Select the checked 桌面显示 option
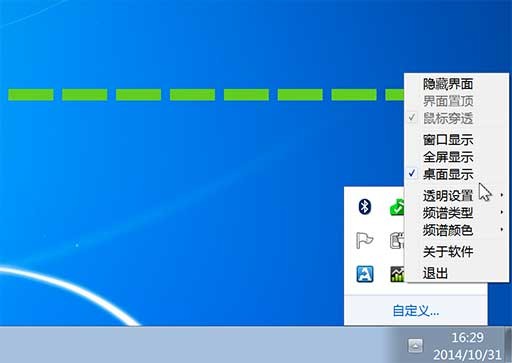Viewport: 512px width, 363px height. (457, 174)
